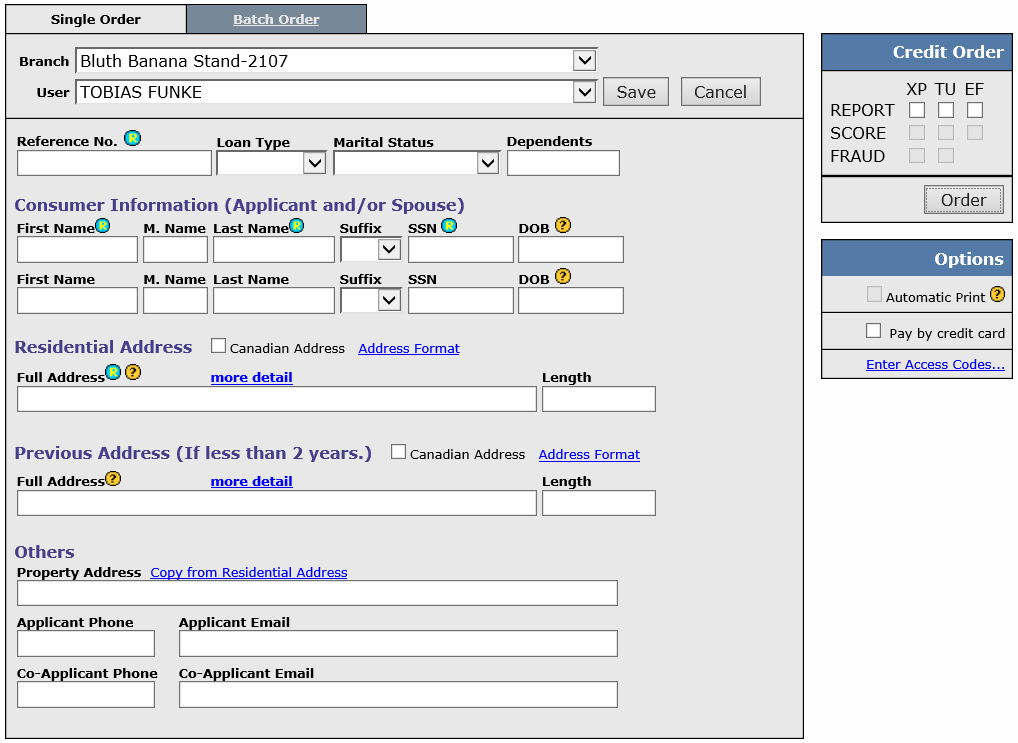Viewport: 1018px width, 743px height.
Task: Click the globe icon next to Last Name
Action: click(x=295, y=225)
